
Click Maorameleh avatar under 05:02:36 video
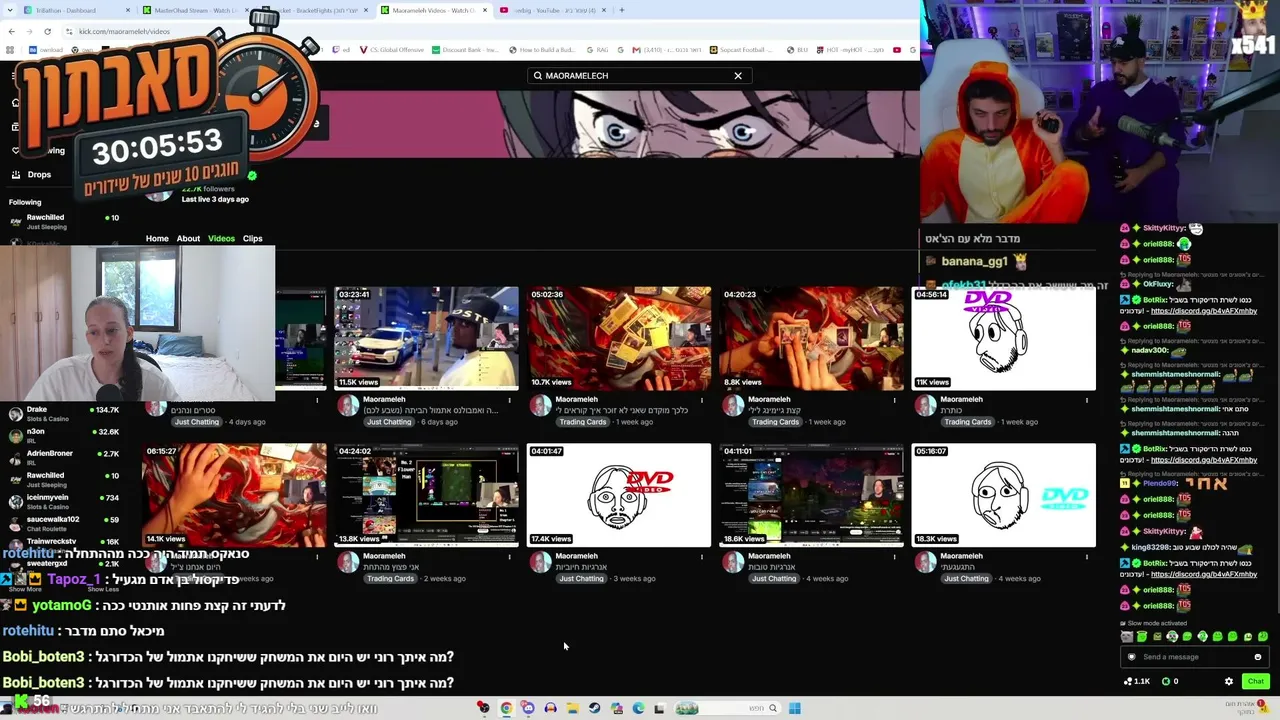tap(540, 405)
